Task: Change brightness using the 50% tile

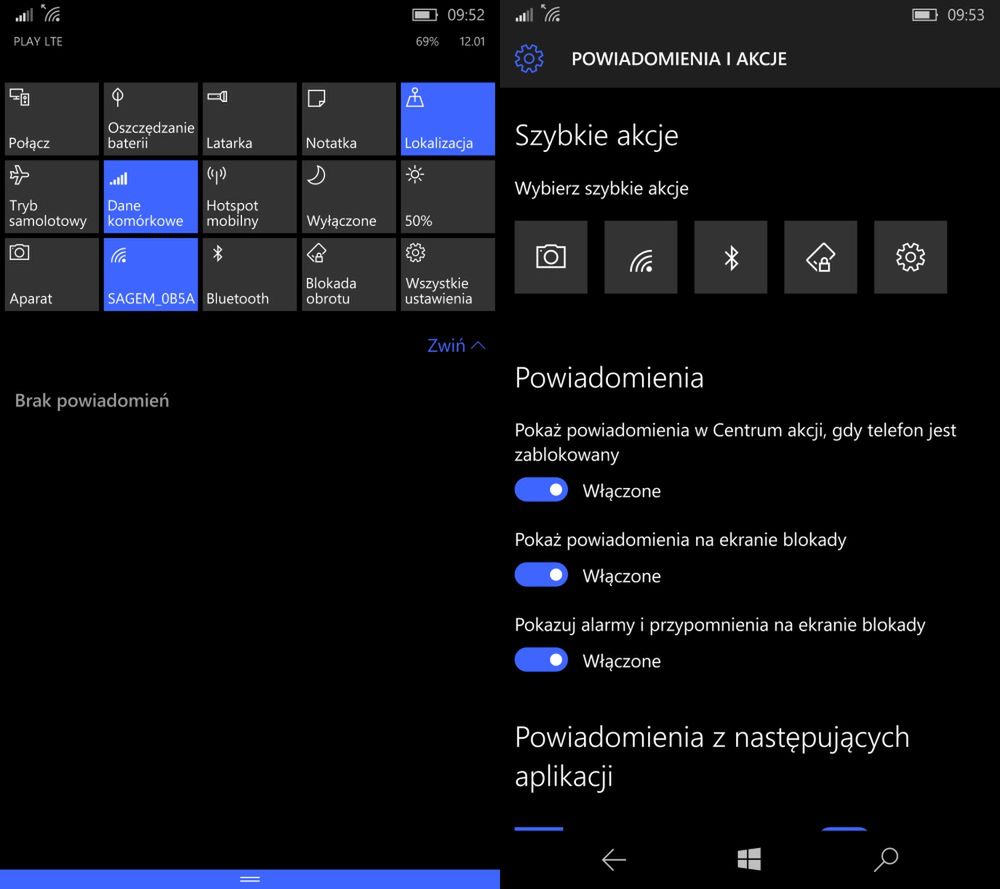Action: [448, 196]
